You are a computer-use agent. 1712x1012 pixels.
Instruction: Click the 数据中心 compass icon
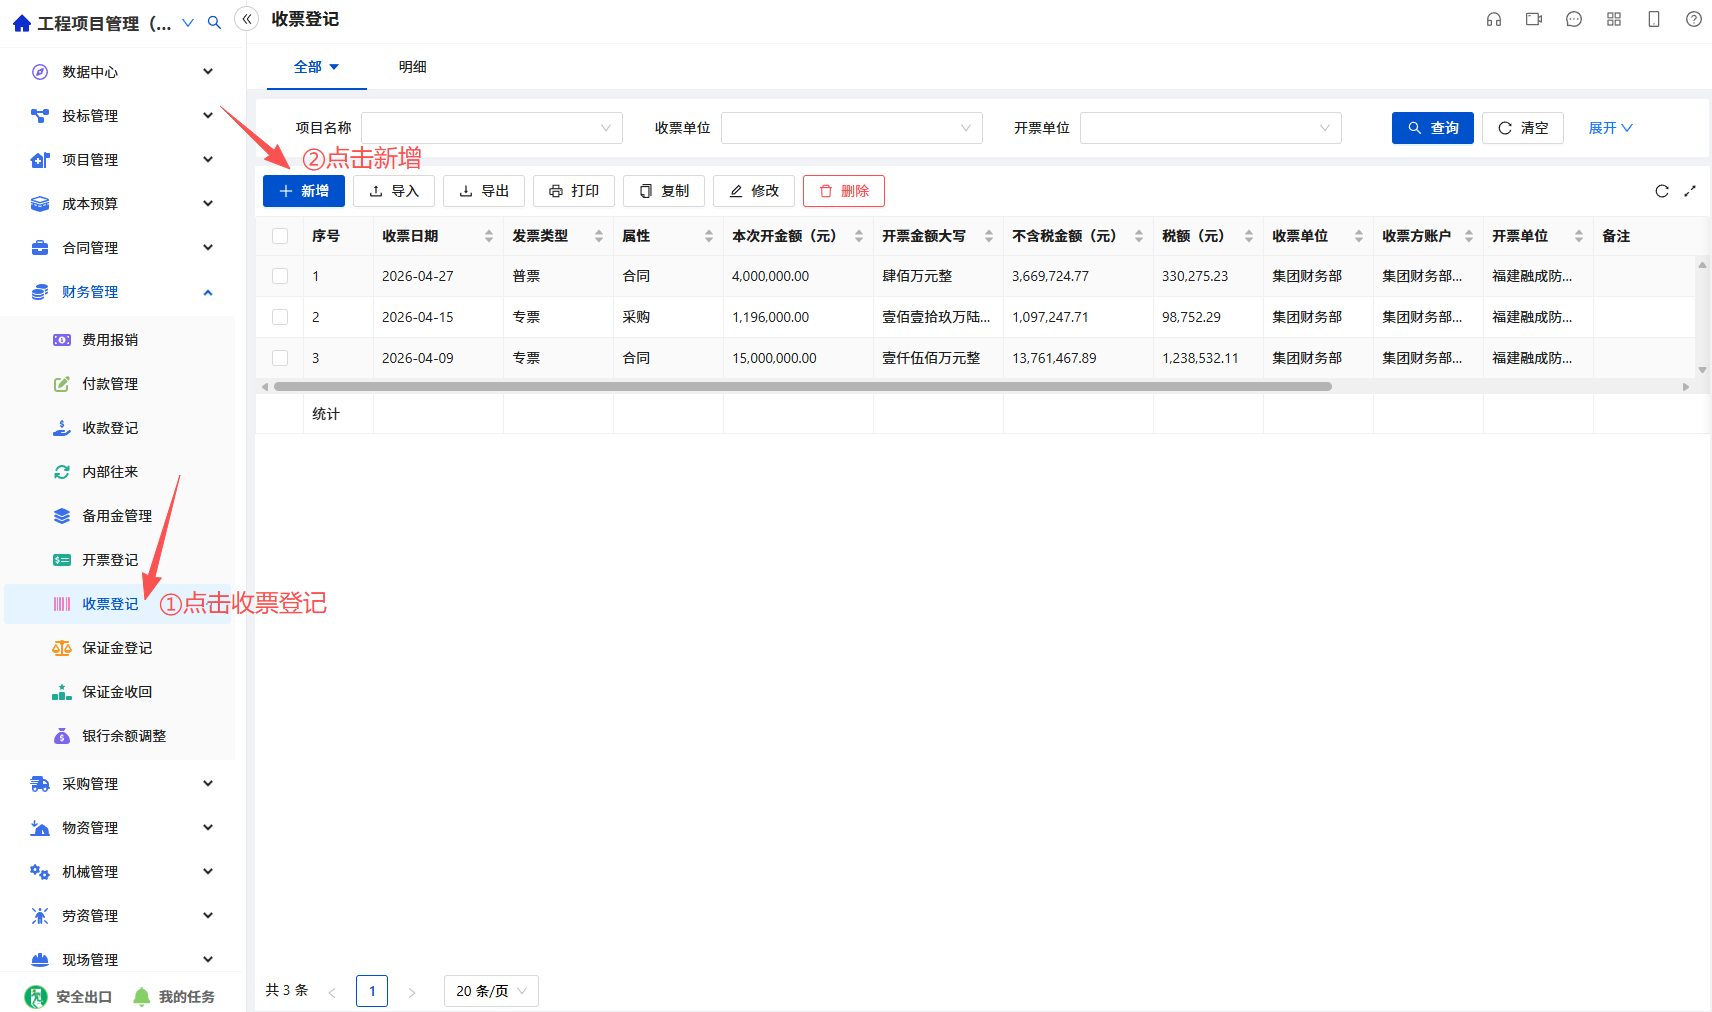[x=40, y=72]
